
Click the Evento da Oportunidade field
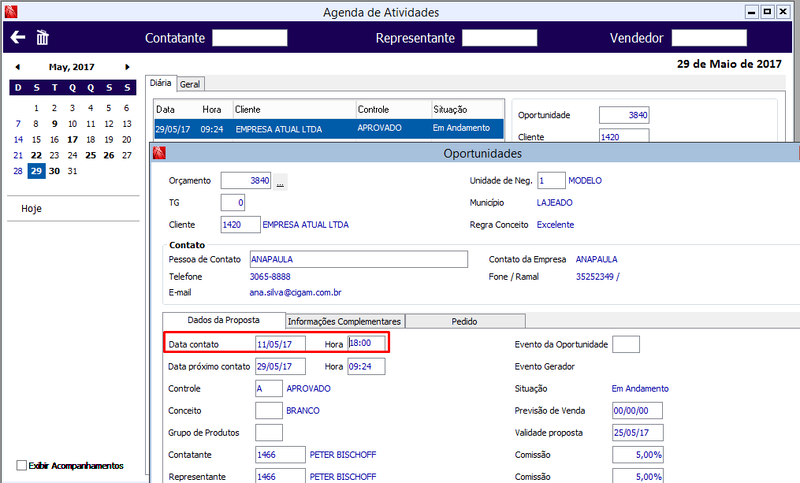(626, 344)
